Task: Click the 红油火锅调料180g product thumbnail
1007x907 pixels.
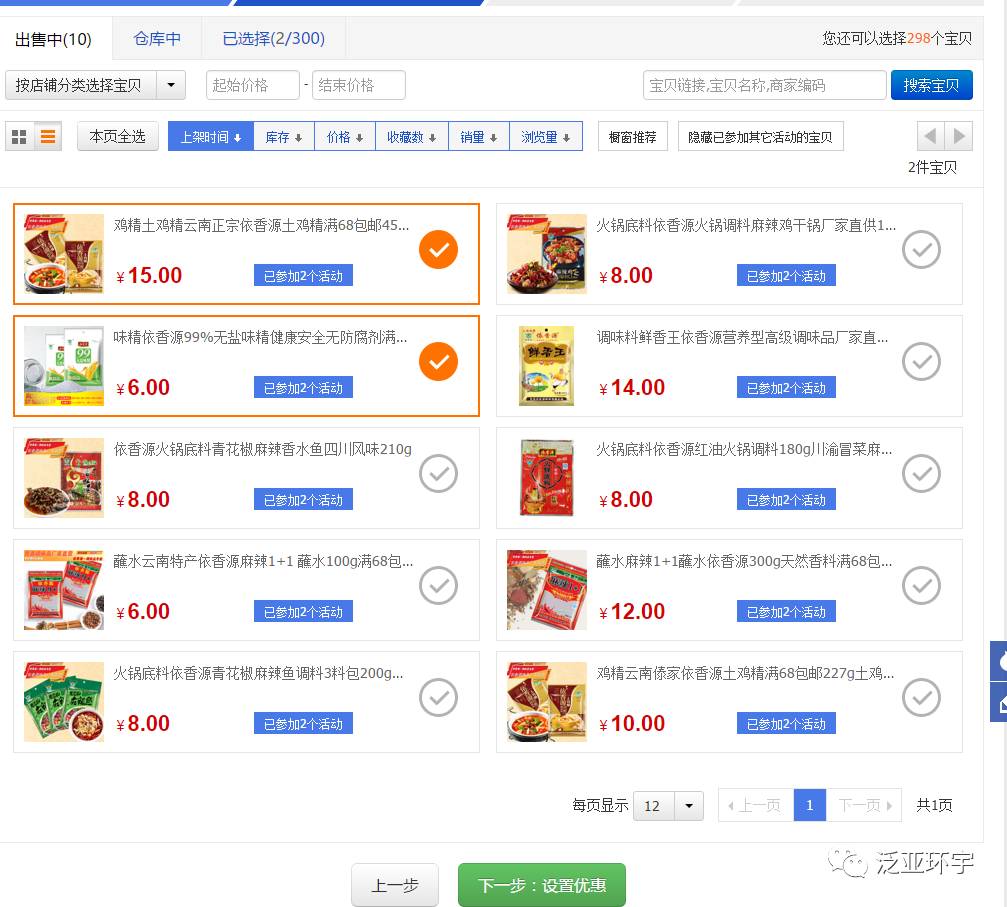Action: 547,478
